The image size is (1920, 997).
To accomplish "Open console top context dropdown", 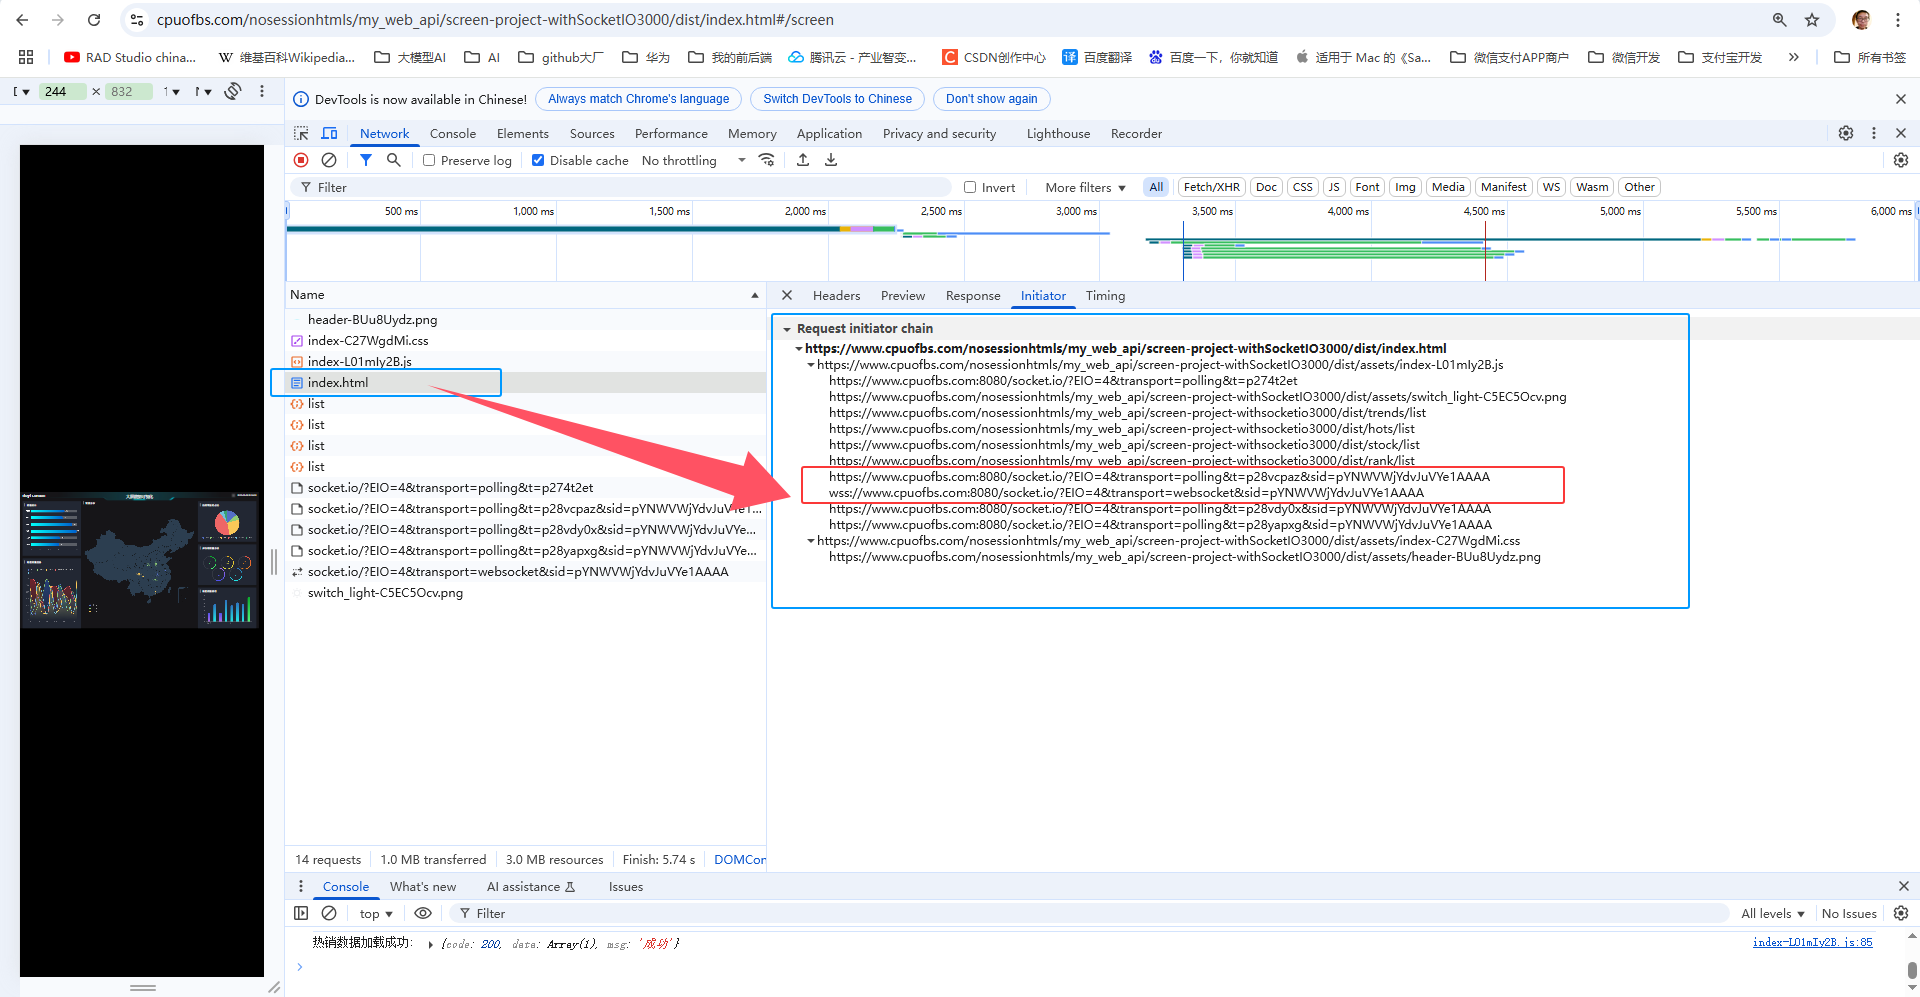I will coord(376,913).
